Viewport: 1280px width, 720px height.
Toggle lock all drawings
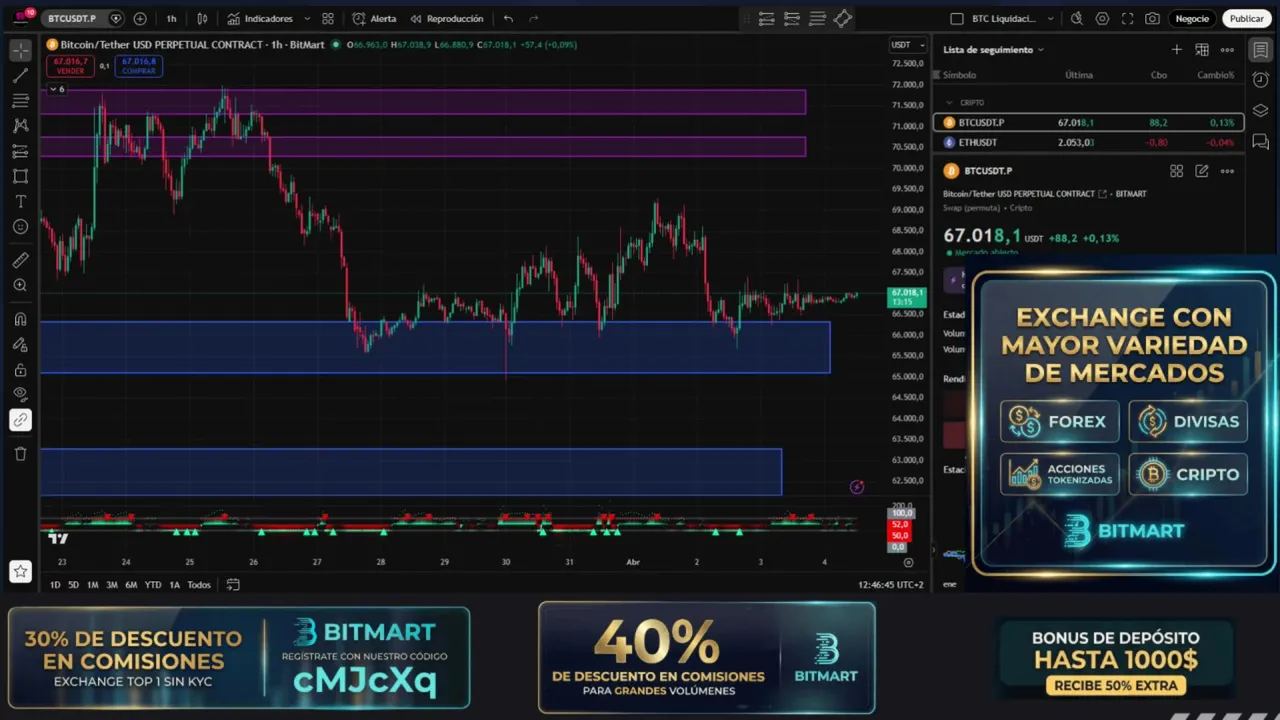pyautogui.click(x=20, y=370)
